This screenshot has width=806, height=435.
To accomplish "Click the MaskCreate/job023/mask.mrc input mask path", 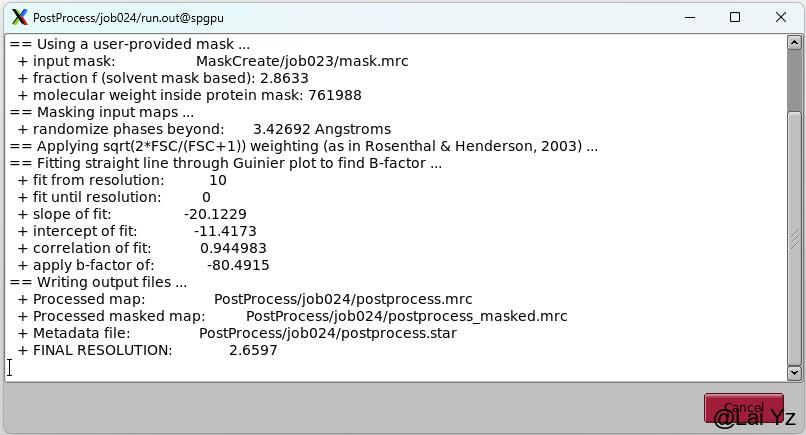I will point(302,61).
